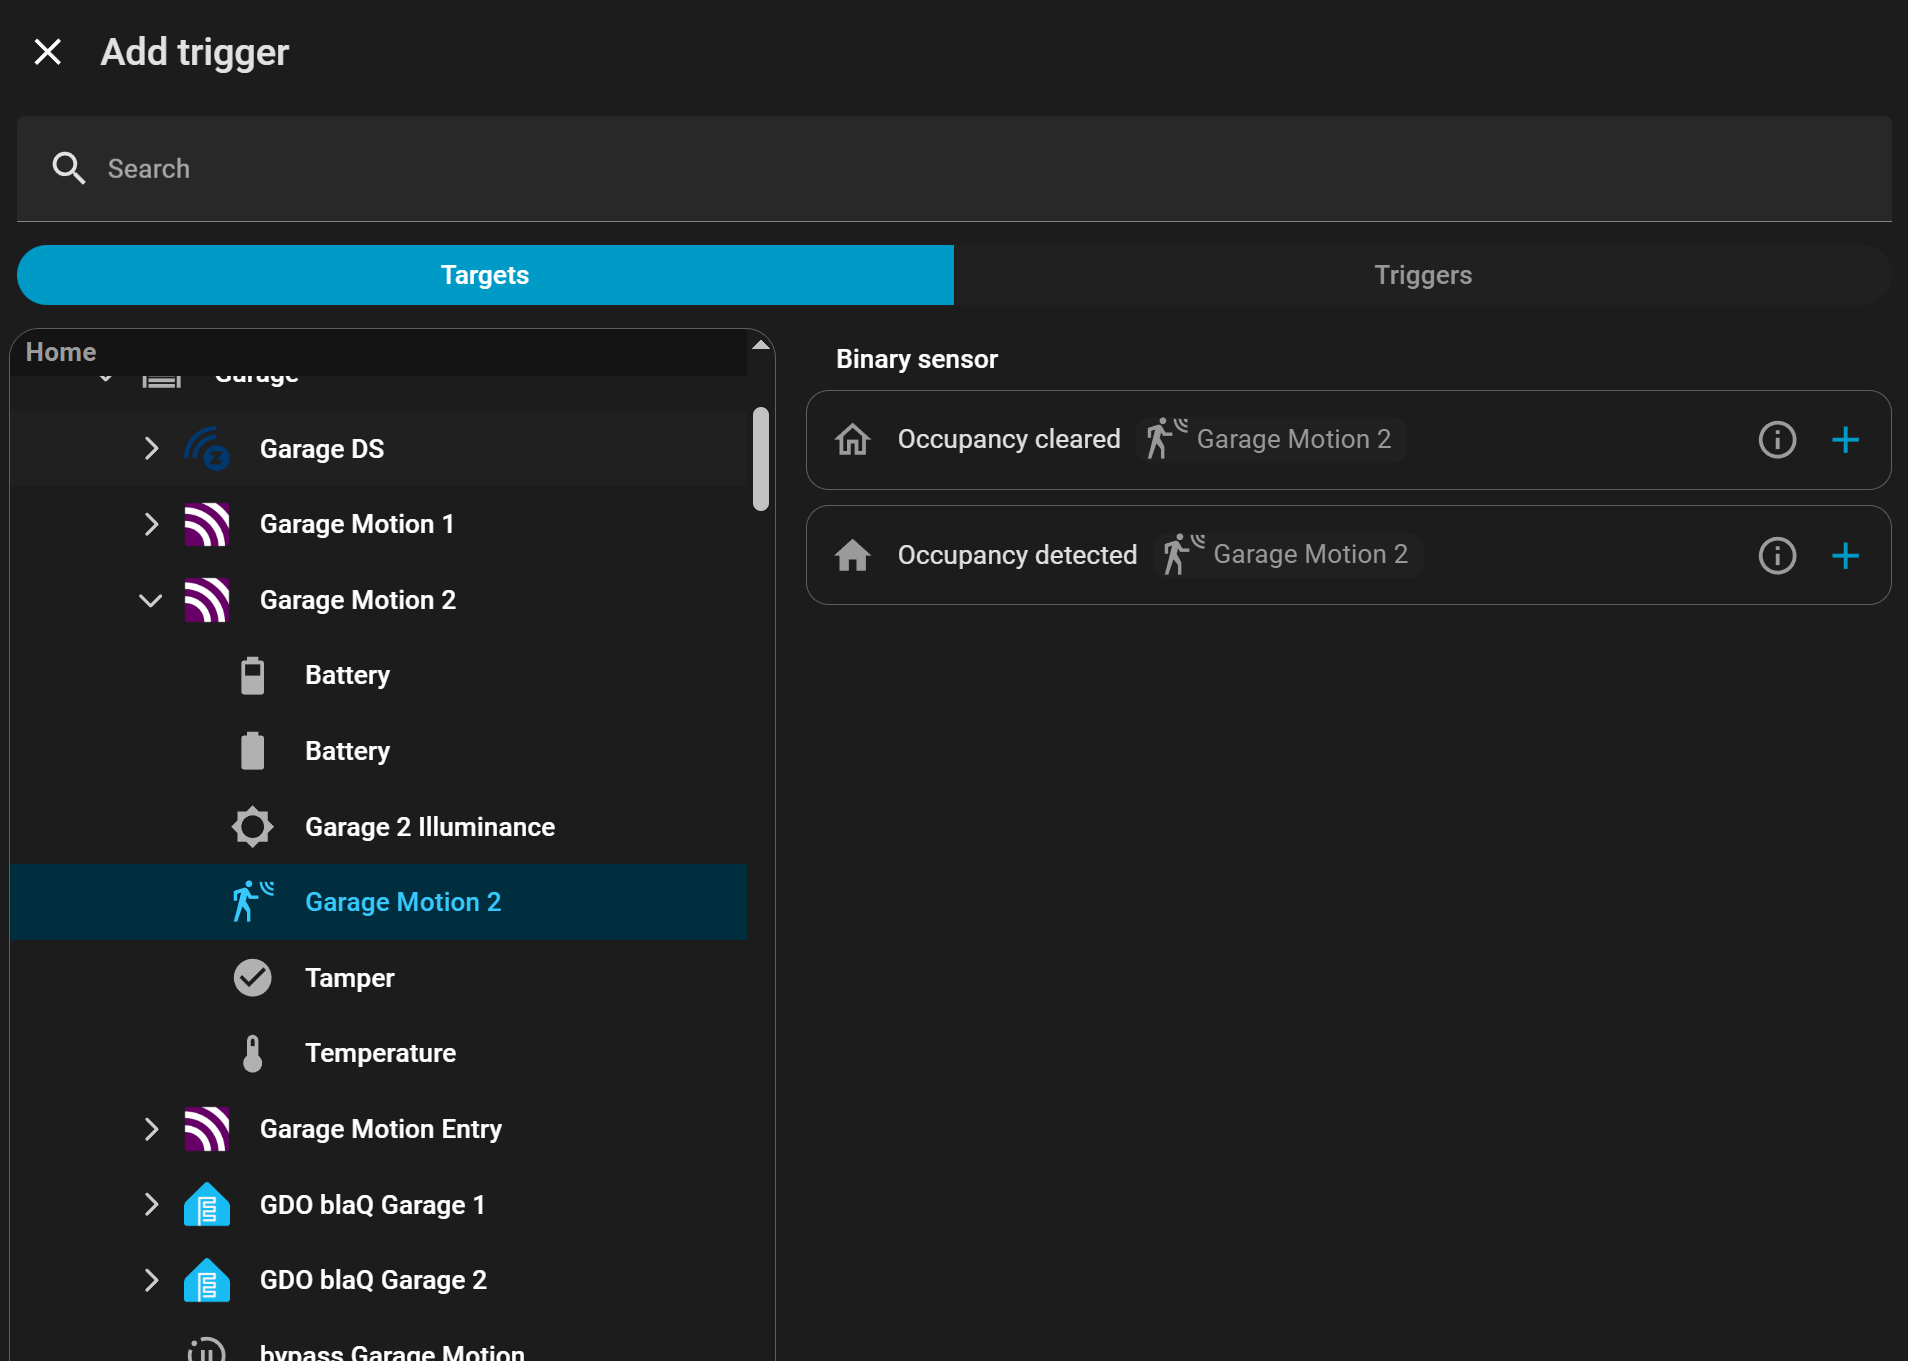Expand the Garage Motion 1 device
Screen dimensions: 1908x1361
(x=151, y=524)
